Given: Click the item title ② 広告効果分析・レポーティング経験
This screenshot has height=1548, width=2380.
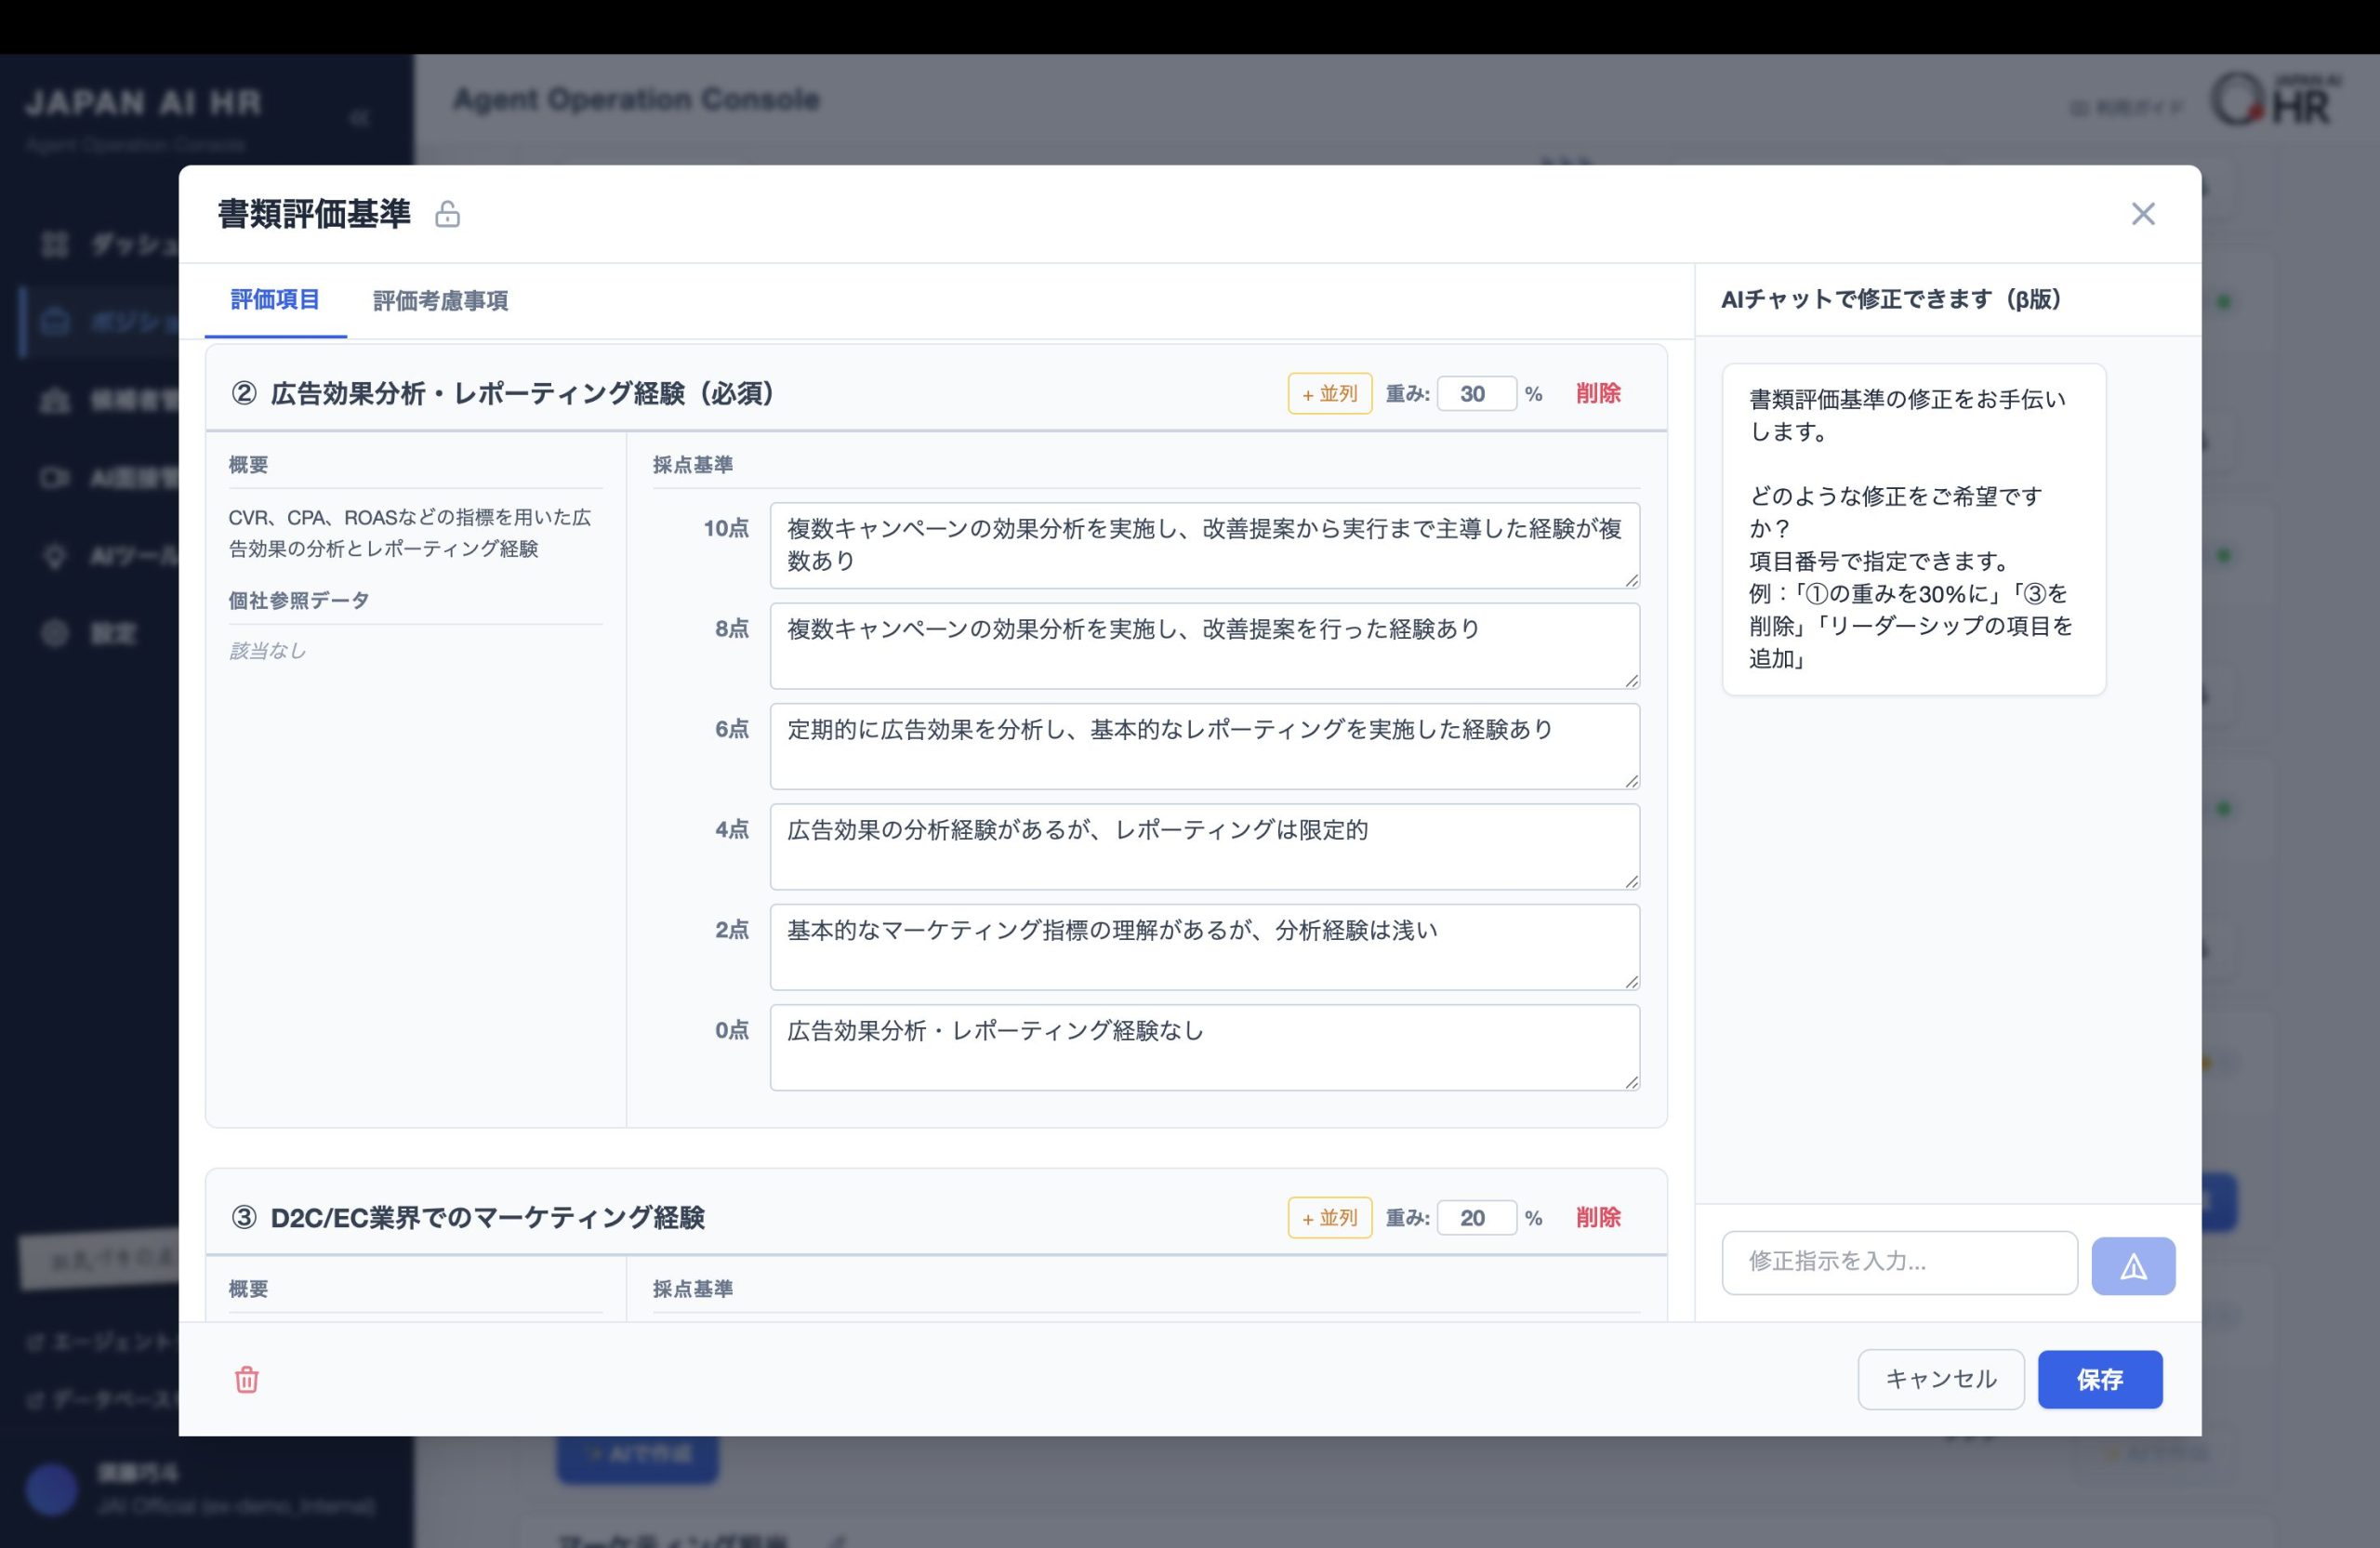Looking at the screenshot, I should click(503, 394).
